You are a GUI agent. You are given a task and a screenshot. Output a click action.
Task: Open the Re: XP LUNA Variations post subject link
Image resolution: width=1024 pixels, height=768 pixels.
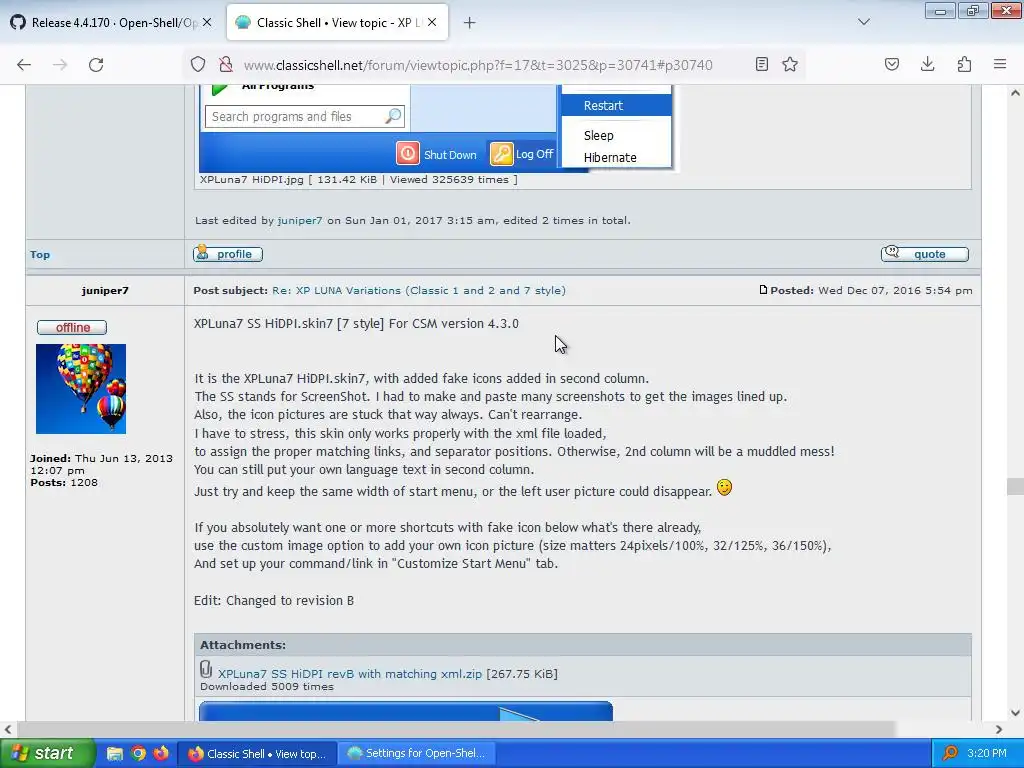(419, 291)
